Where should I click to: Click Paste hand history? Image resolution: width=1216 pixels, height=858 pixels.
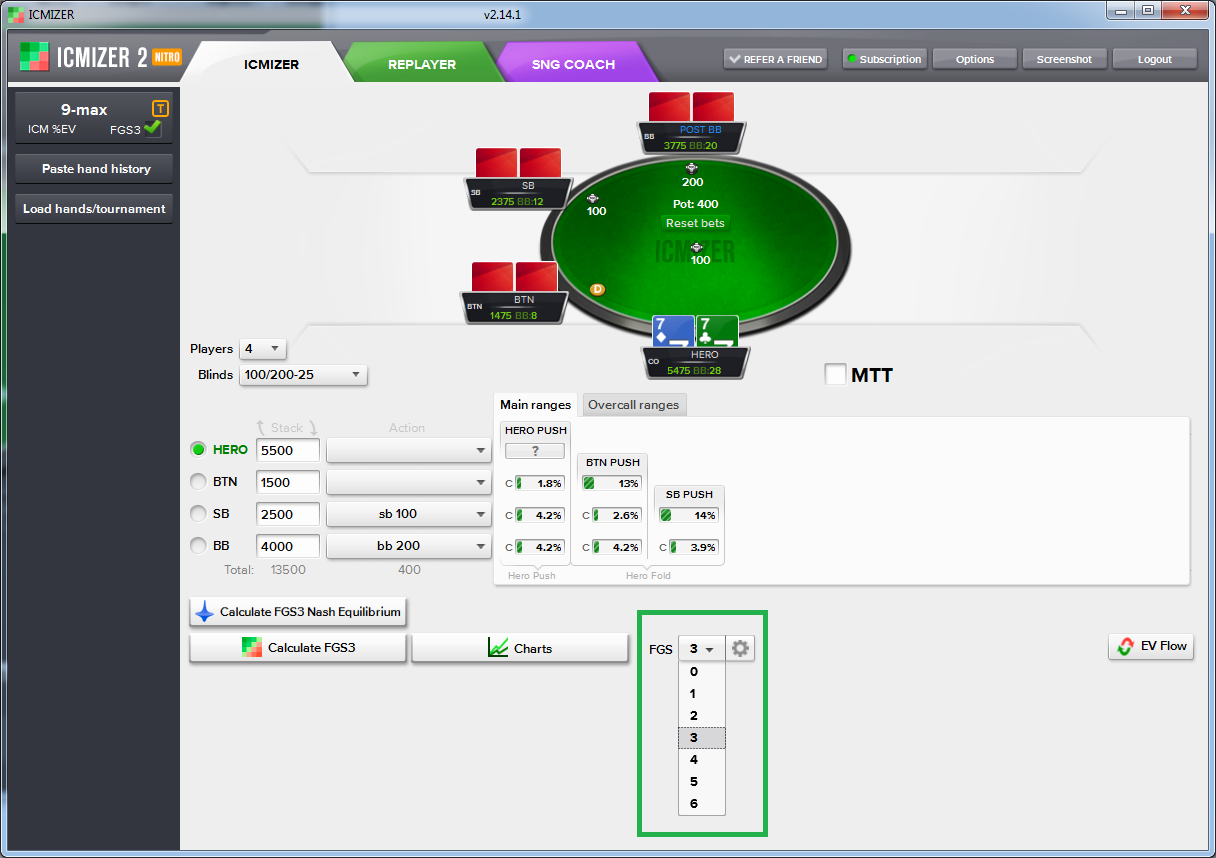pos(95,169)
